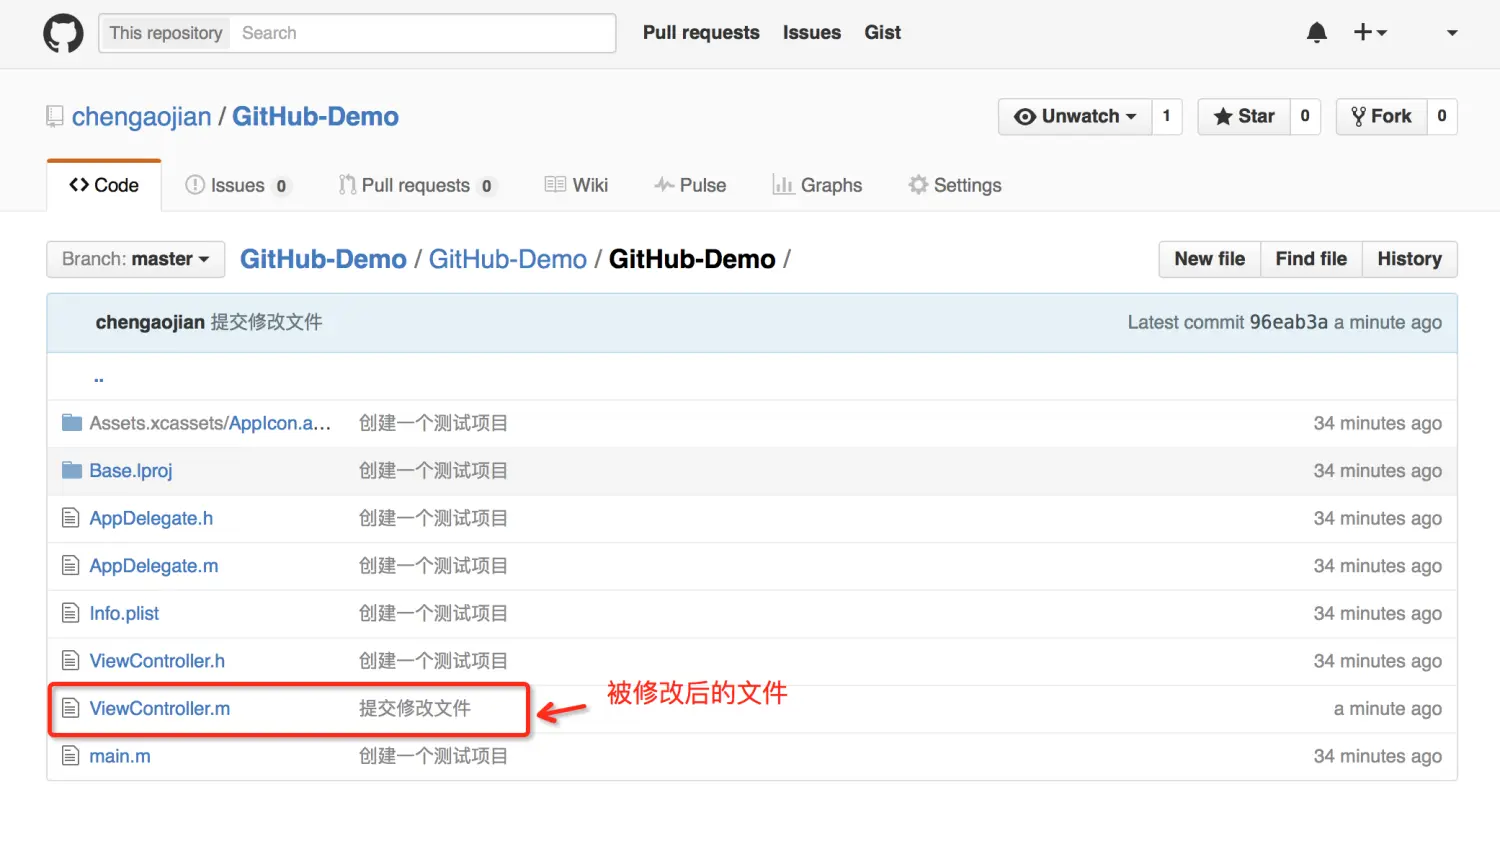Open commit message in Info.plist row
1500x849 pixels.
tap(433, 613)
